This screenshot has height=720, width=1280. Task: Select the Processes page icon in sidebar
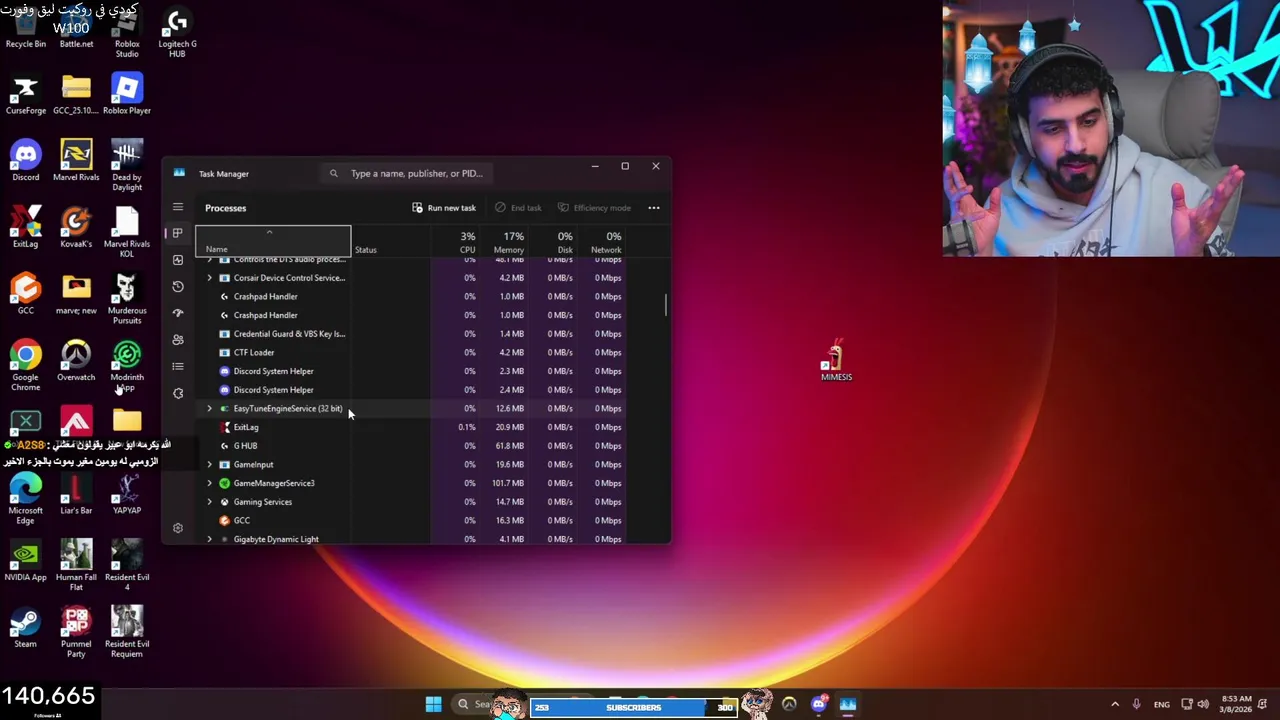click(x=178, y=233)
